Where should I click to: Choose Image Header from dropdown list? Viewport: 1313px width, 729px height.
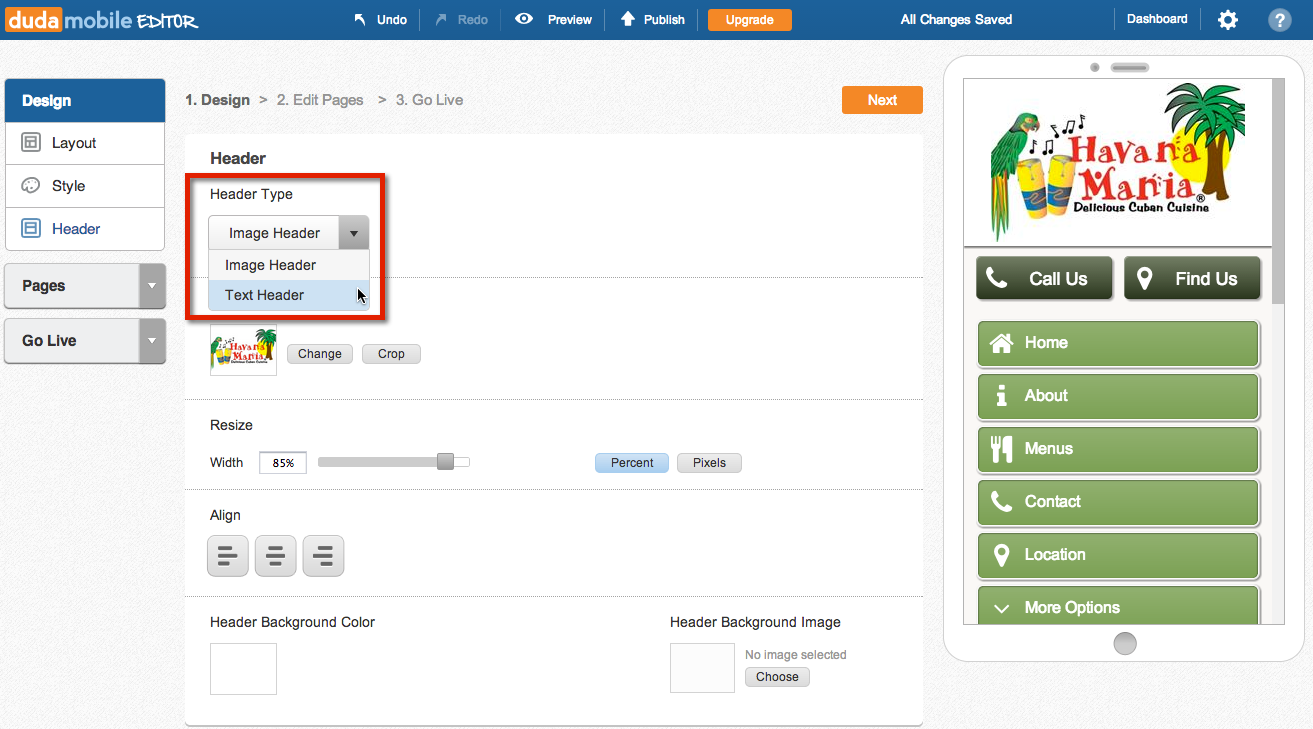point(289,265)
